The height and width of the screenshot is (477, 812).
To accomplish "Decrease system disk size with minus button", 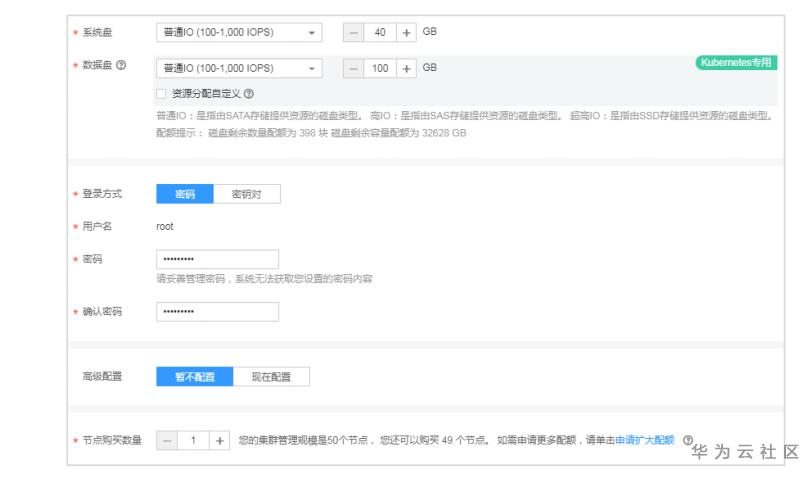I will 354,32.
